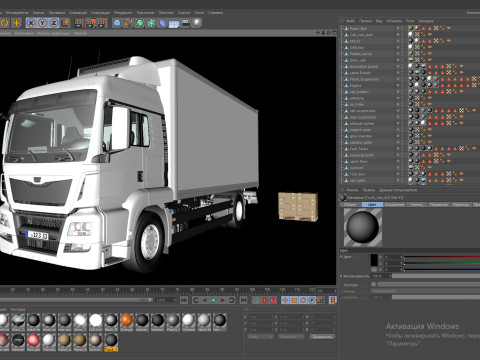Toggle the X axis lock

pos(31,23)
